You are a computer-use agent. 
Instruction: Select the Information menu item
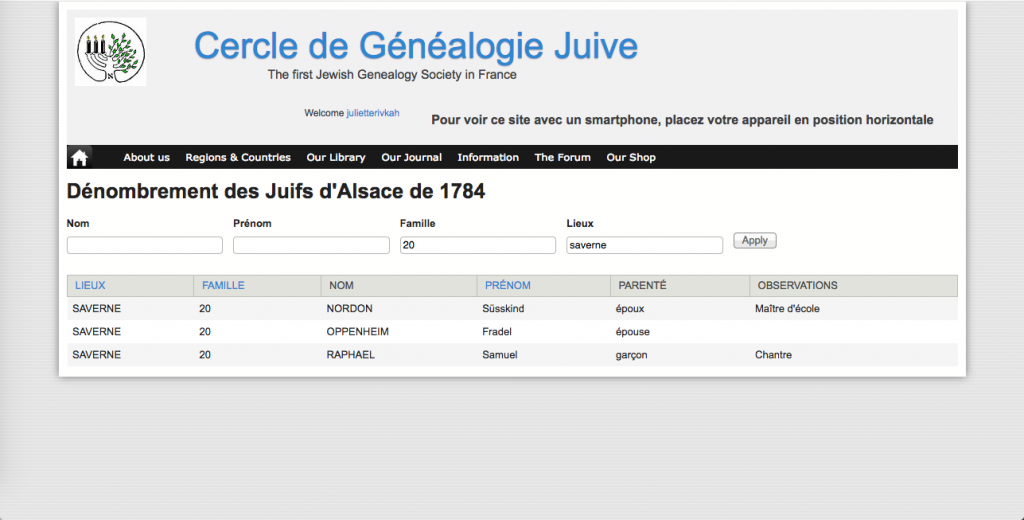point(488,157)
